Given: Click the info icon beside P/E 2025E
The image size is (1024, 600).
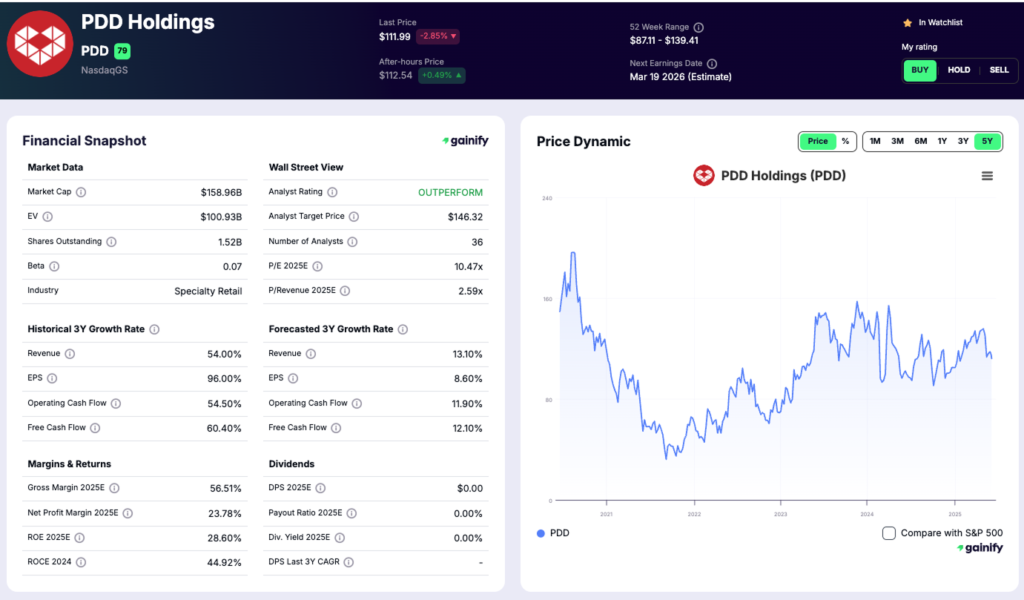Looking at the screenshot, I should point(318,266).
